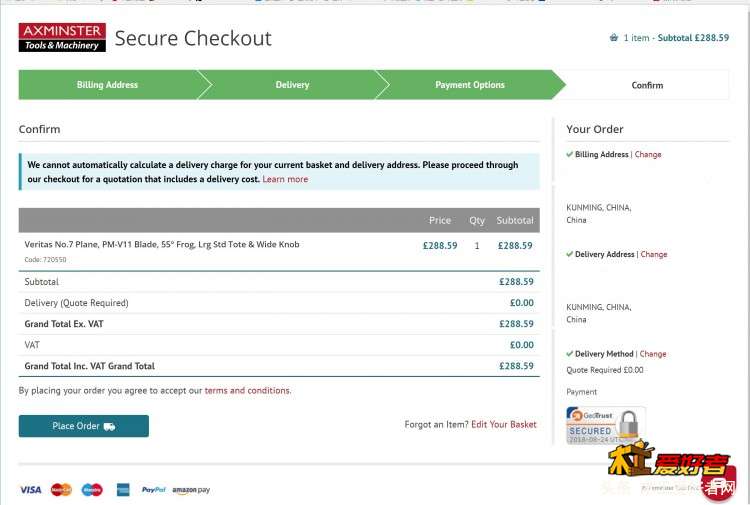This screenshot has height=505, width=750.
Task: Change the Delivery Address
Action: 653,254
